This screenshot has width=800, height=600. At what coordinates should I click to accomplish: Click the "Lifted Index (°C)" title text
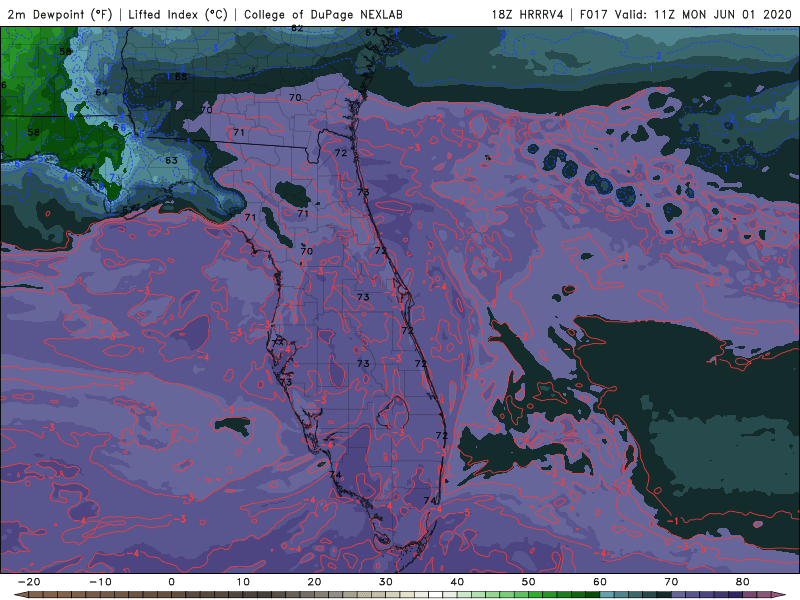coord(178,14)
